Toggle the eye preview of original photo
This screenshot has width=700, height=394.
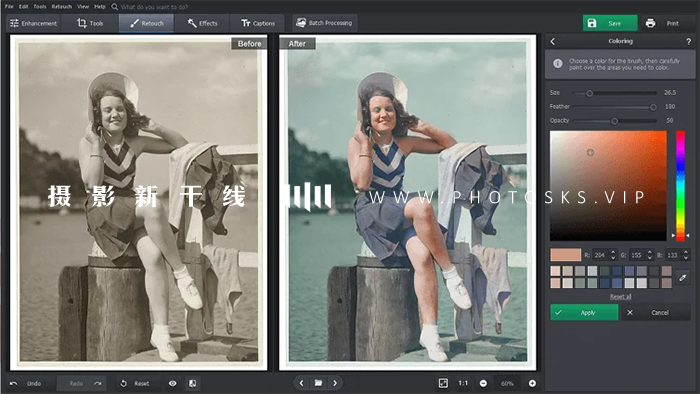[x=172, y=383]
